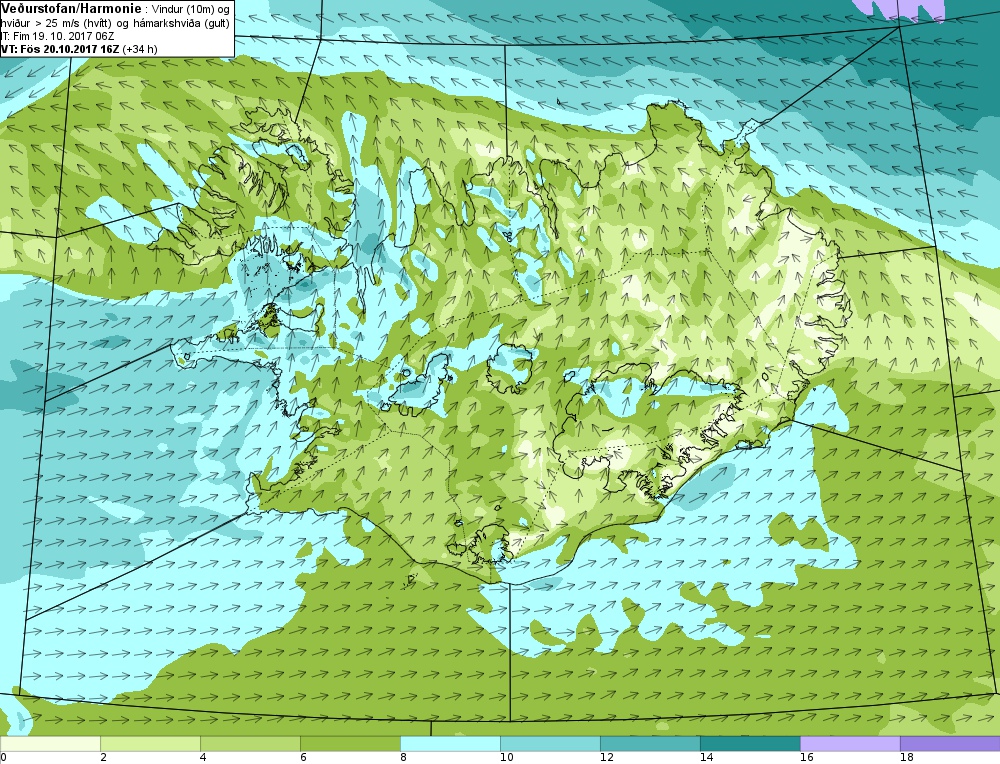Click the 6-8 m/s dark green swatch

click(351, 744)
